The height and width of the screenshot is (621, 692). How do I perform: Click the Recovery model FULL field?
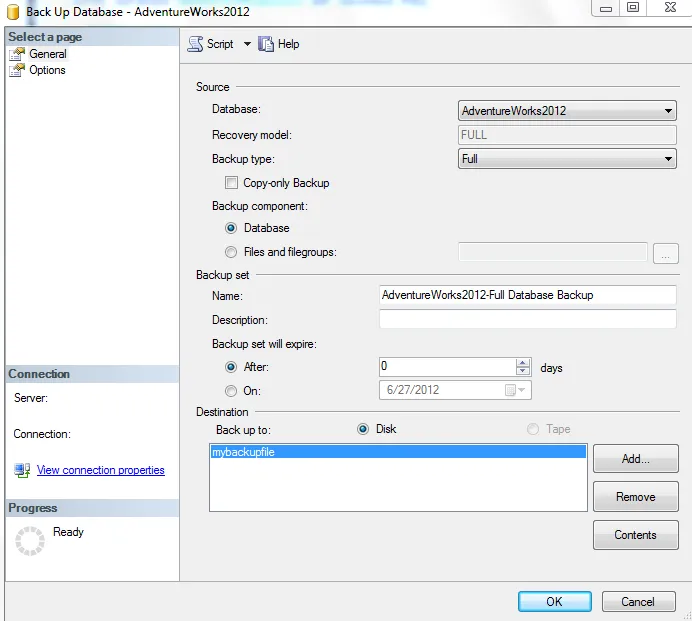567,135
